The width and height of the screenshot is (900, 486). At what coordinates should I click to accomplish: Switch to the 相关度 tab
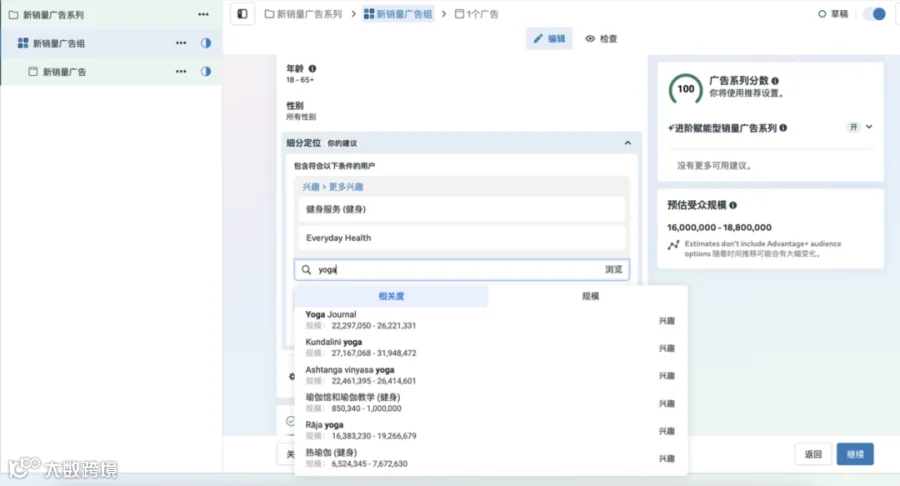(391, 296)
